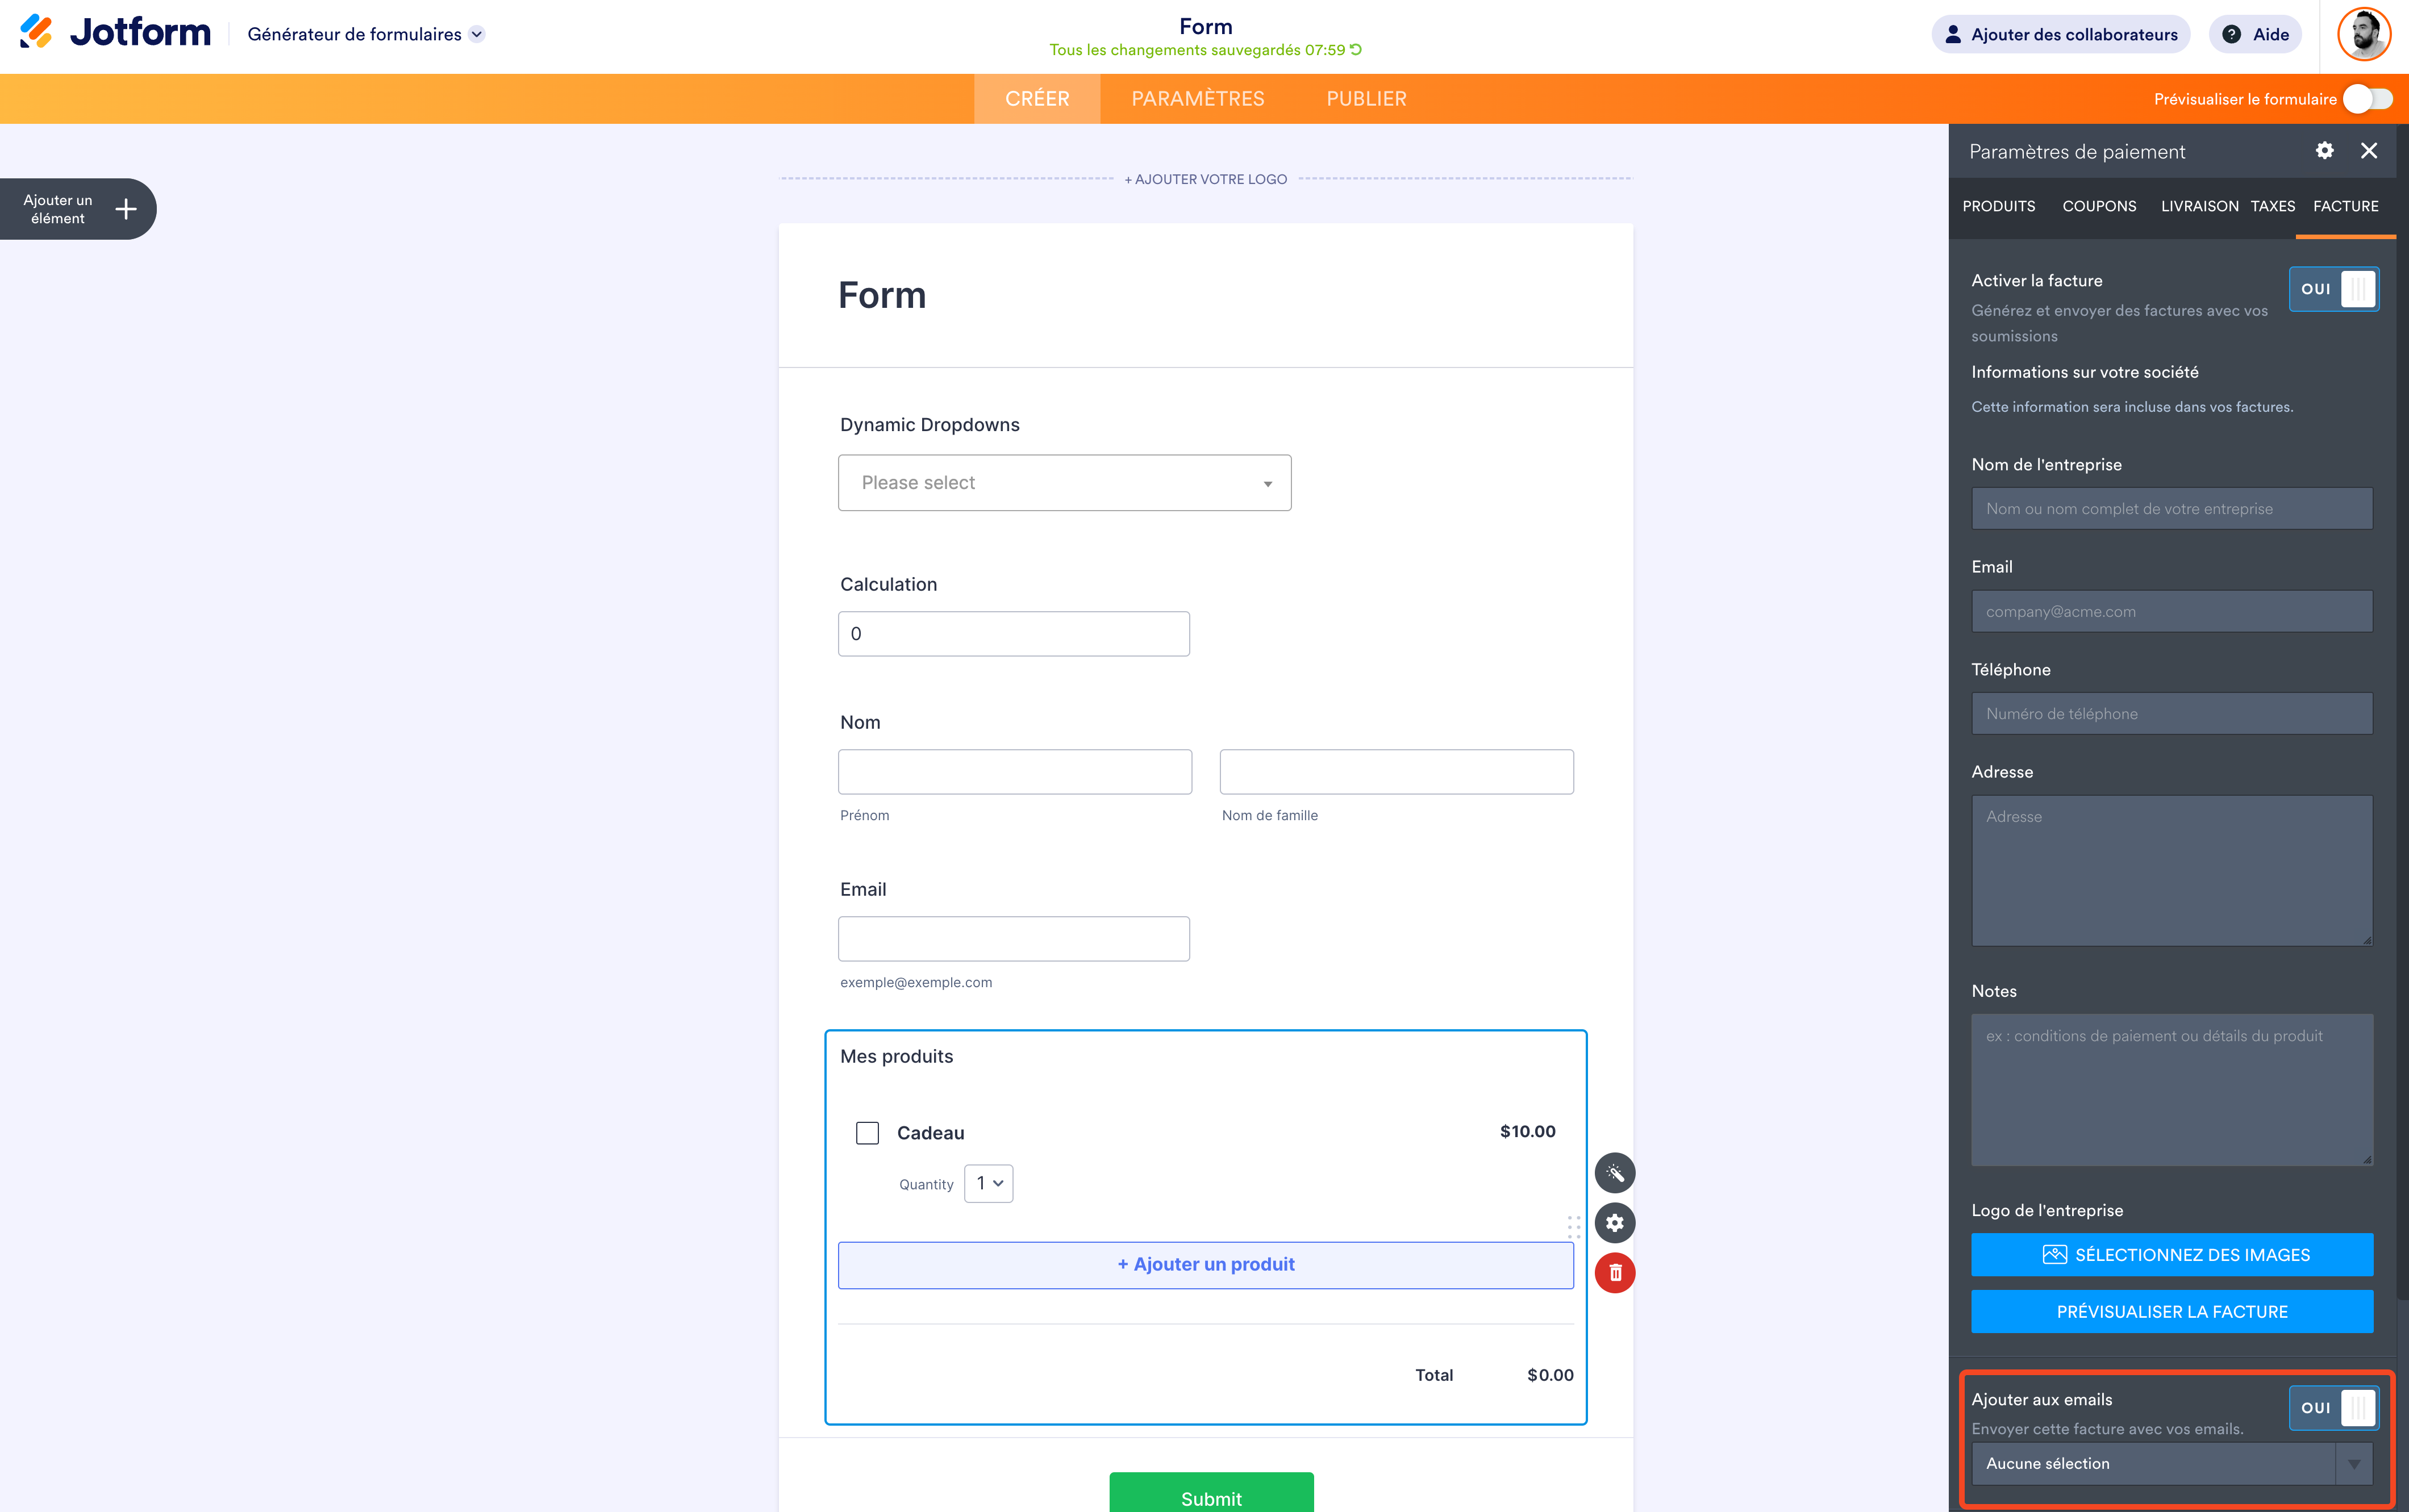Image resolution: width=2409 pixels, height=1512 pixels.
Task: Close the Paramètres de paiement panel
Action: click(x=2368, y=151)
